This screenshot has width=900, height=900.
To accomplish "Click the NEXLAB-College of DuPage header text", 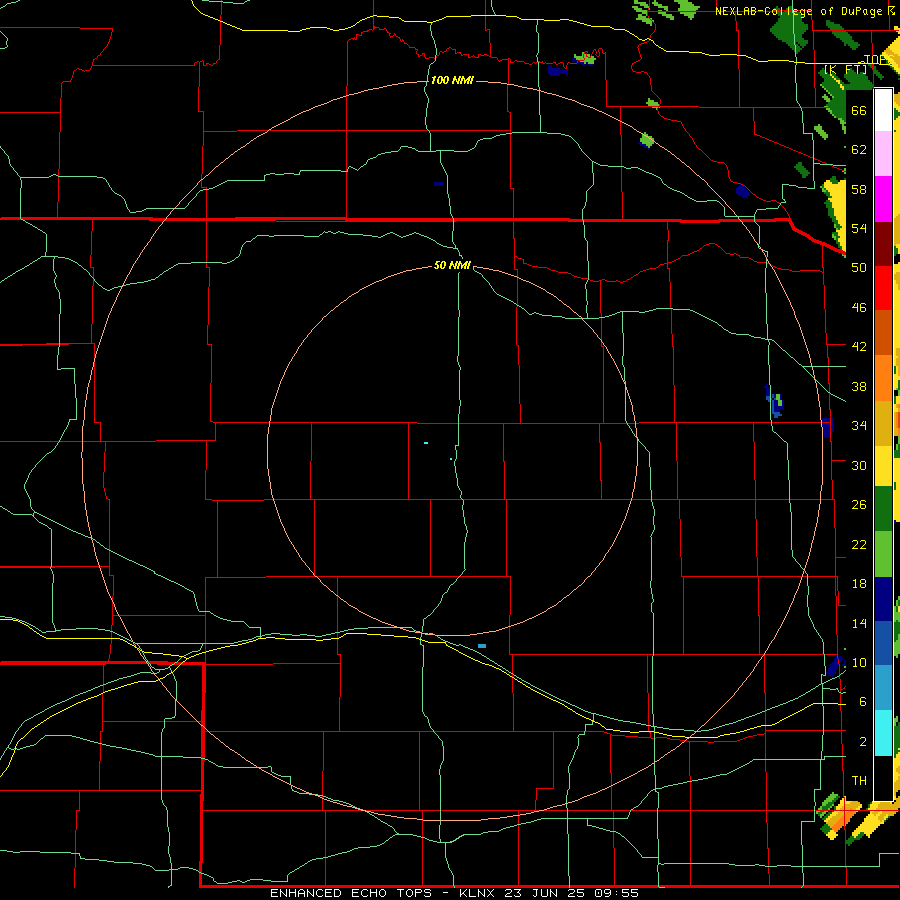I will pos(798,11).
